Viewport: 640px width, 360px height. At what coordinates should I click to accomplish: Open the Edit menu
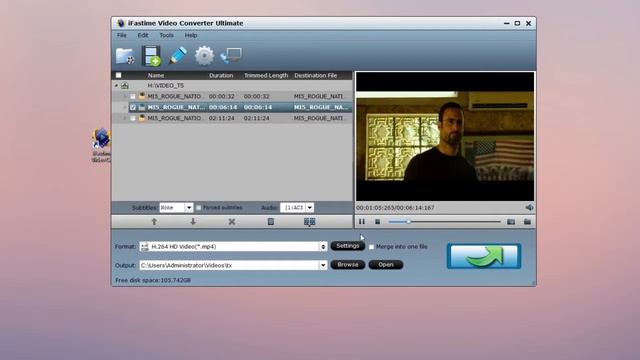click(x=143, y=36)
